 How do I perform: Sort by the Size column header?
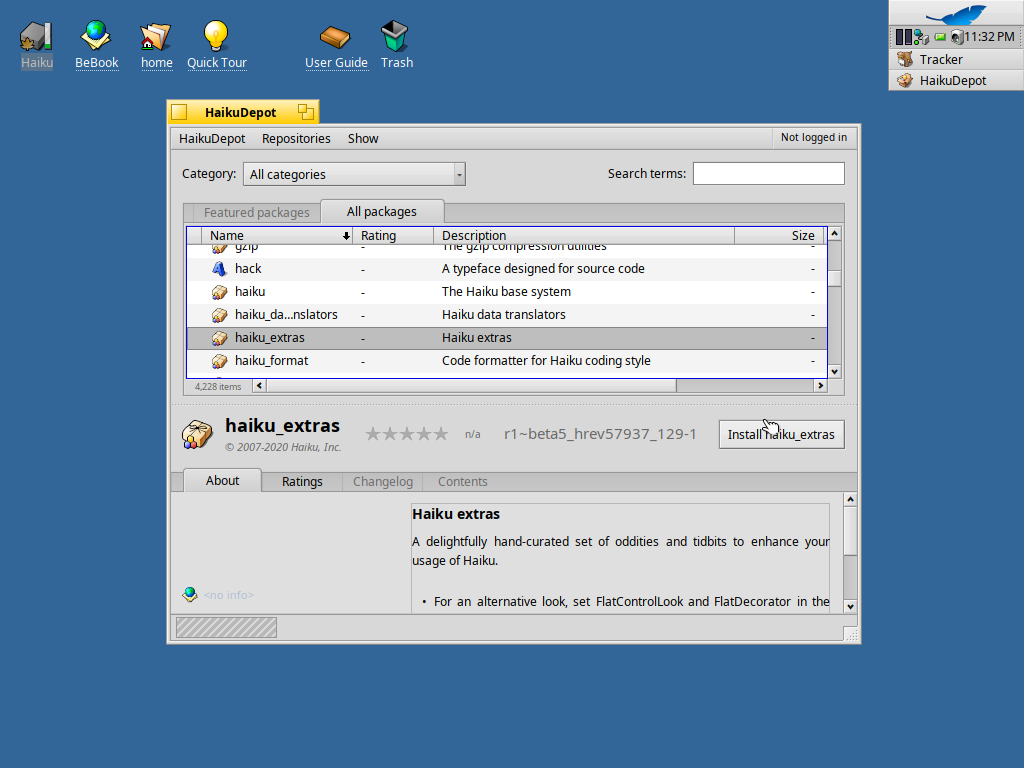pos(780,236)
